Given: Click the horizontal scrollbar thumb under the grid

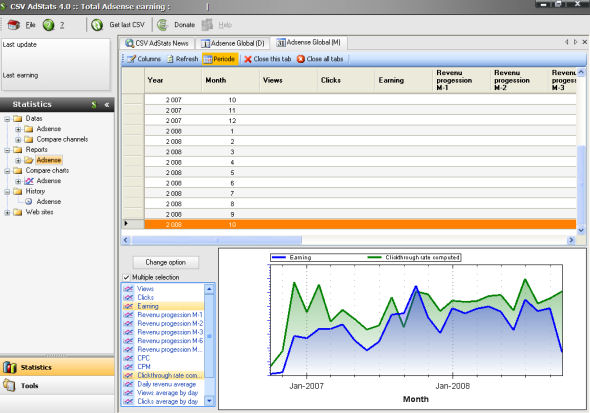Looking at the screenshot, I should [x=216, y=240].
